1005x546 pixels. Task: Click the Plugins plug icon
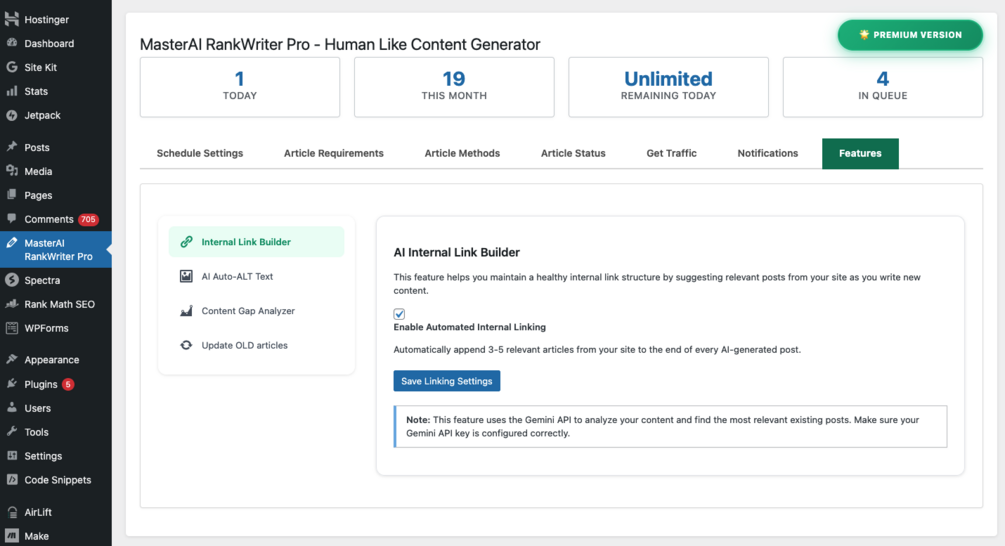[x=12, y=384]
